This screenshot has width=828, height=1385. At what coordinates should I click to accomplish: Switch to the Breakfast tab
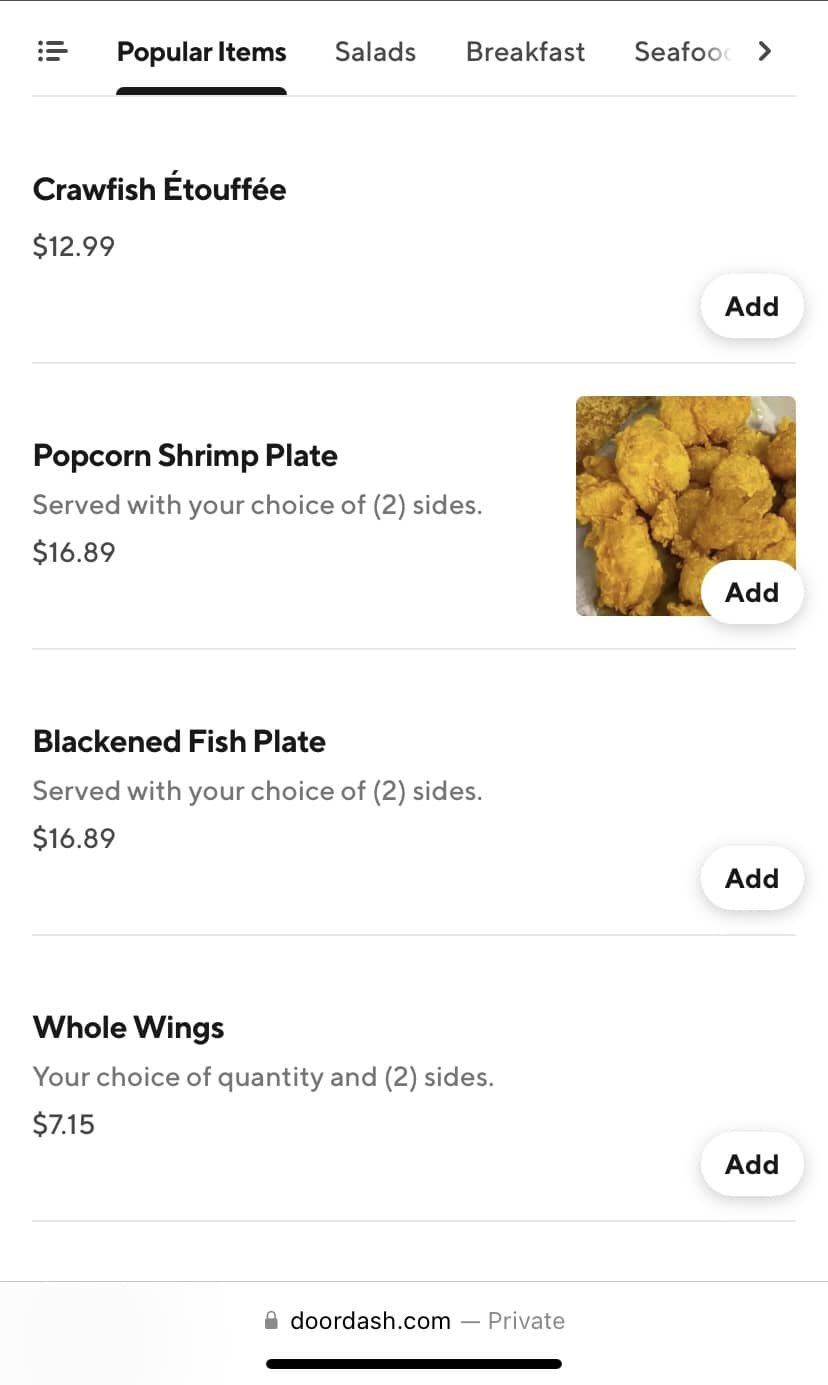[x=525, y=52]
